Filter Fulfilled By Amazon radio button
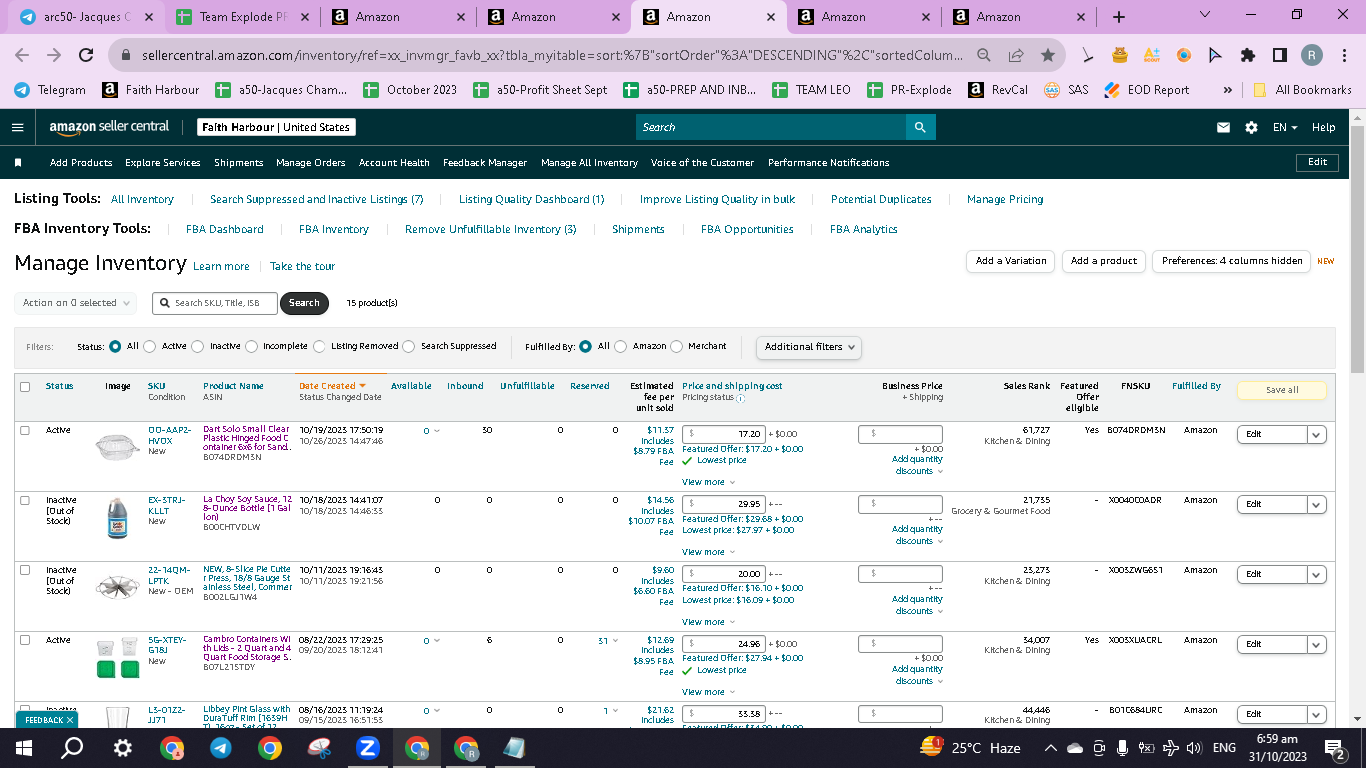Image resolution: width=1366 pixels, height=768 pixels. click(x=621, y=346)
